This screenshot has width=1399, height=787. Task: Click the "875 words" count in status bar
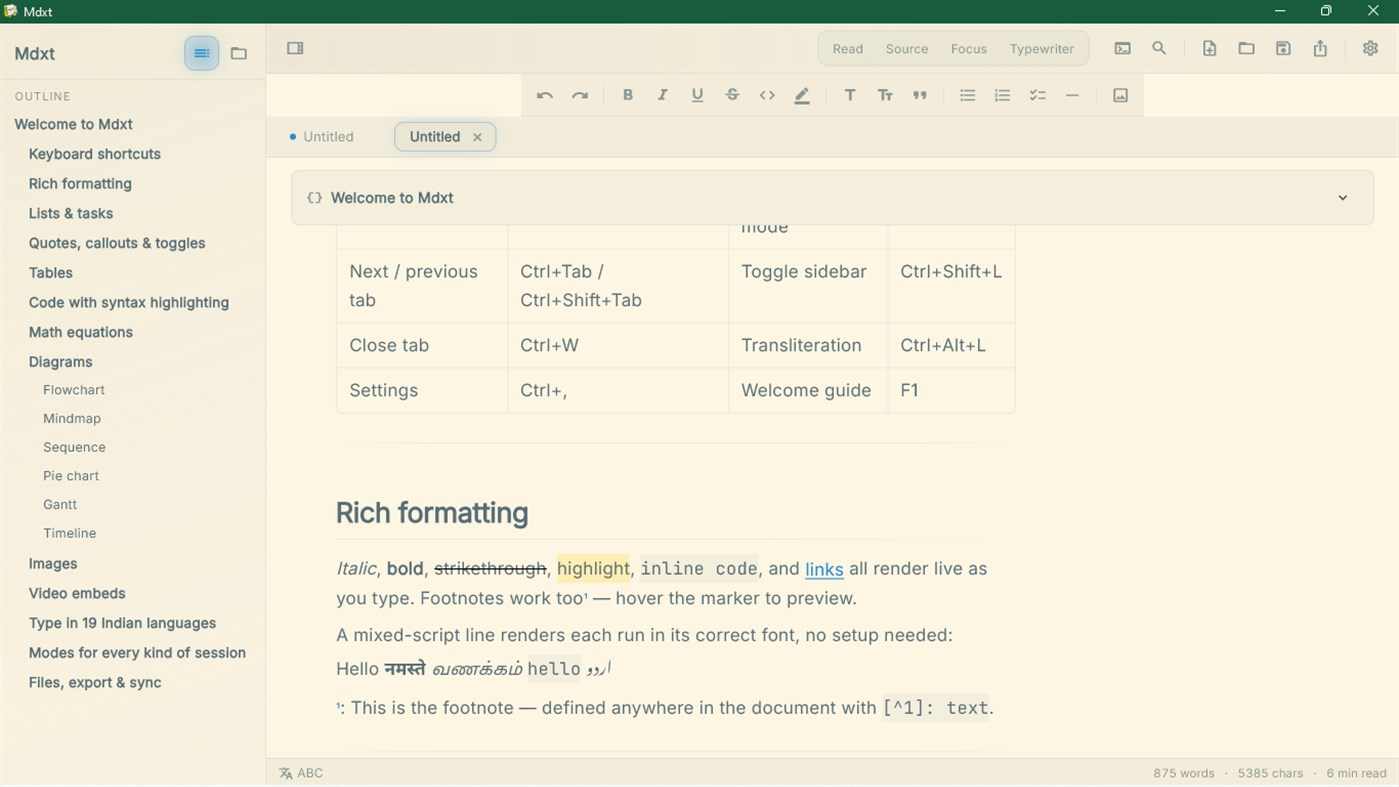point(1184,773)
